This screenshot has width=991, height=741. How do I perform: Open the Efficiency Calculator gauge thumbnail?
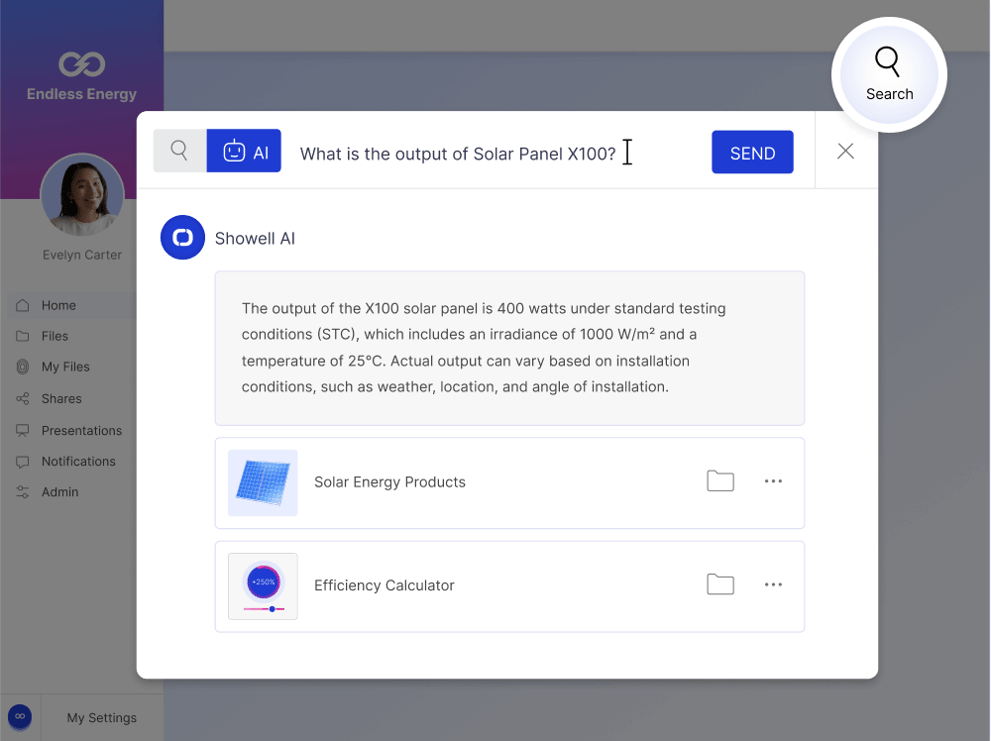click(x=262, y=585)
